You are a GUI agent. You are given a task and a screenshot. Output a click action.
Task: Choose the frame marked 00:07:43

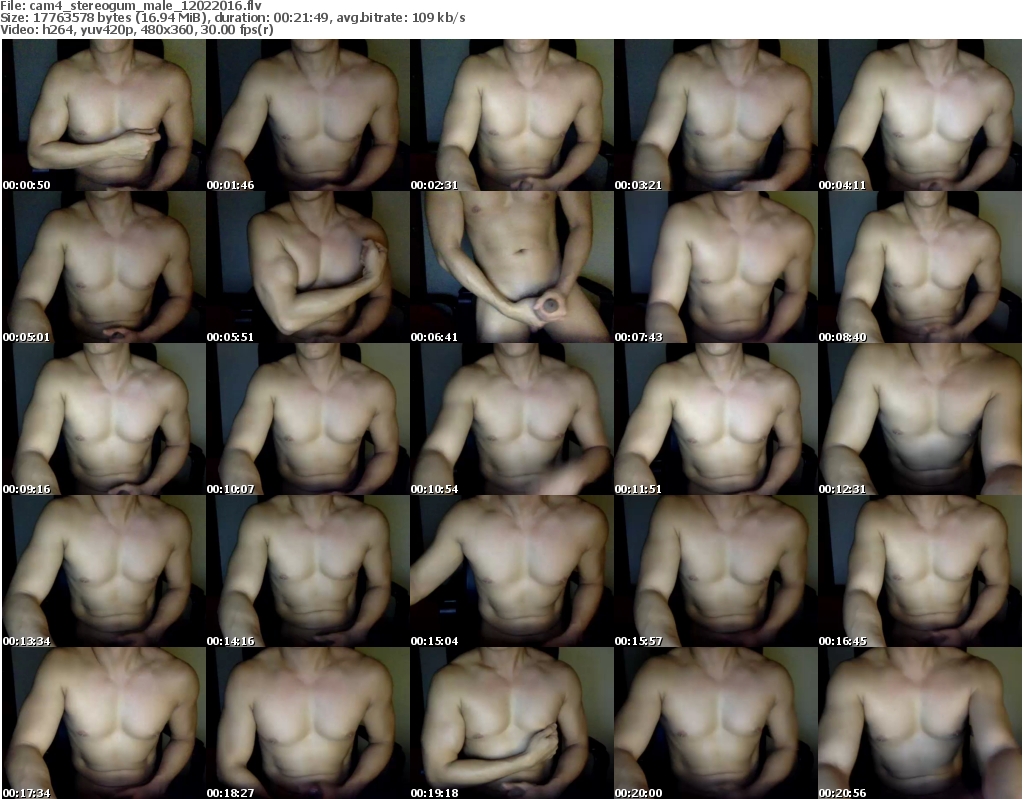[x=716, y=267]
